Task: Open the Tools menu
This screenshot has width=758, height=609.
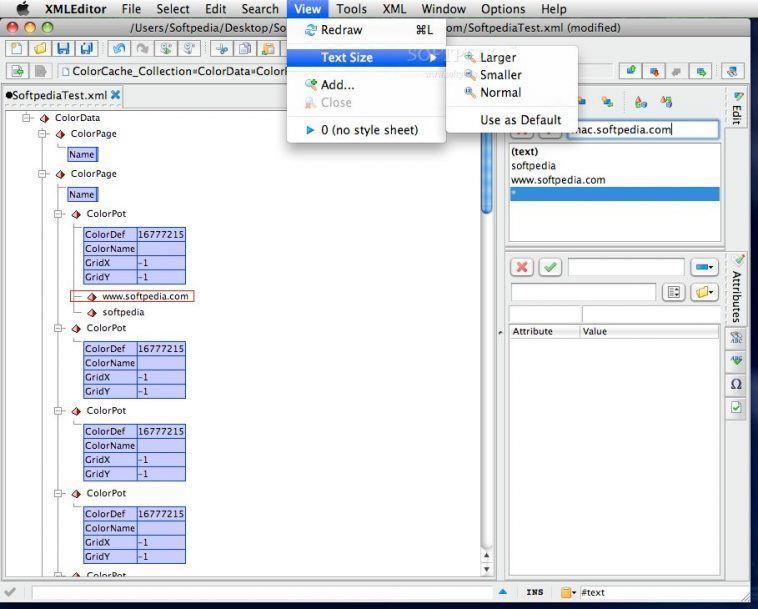Action: 351,9
